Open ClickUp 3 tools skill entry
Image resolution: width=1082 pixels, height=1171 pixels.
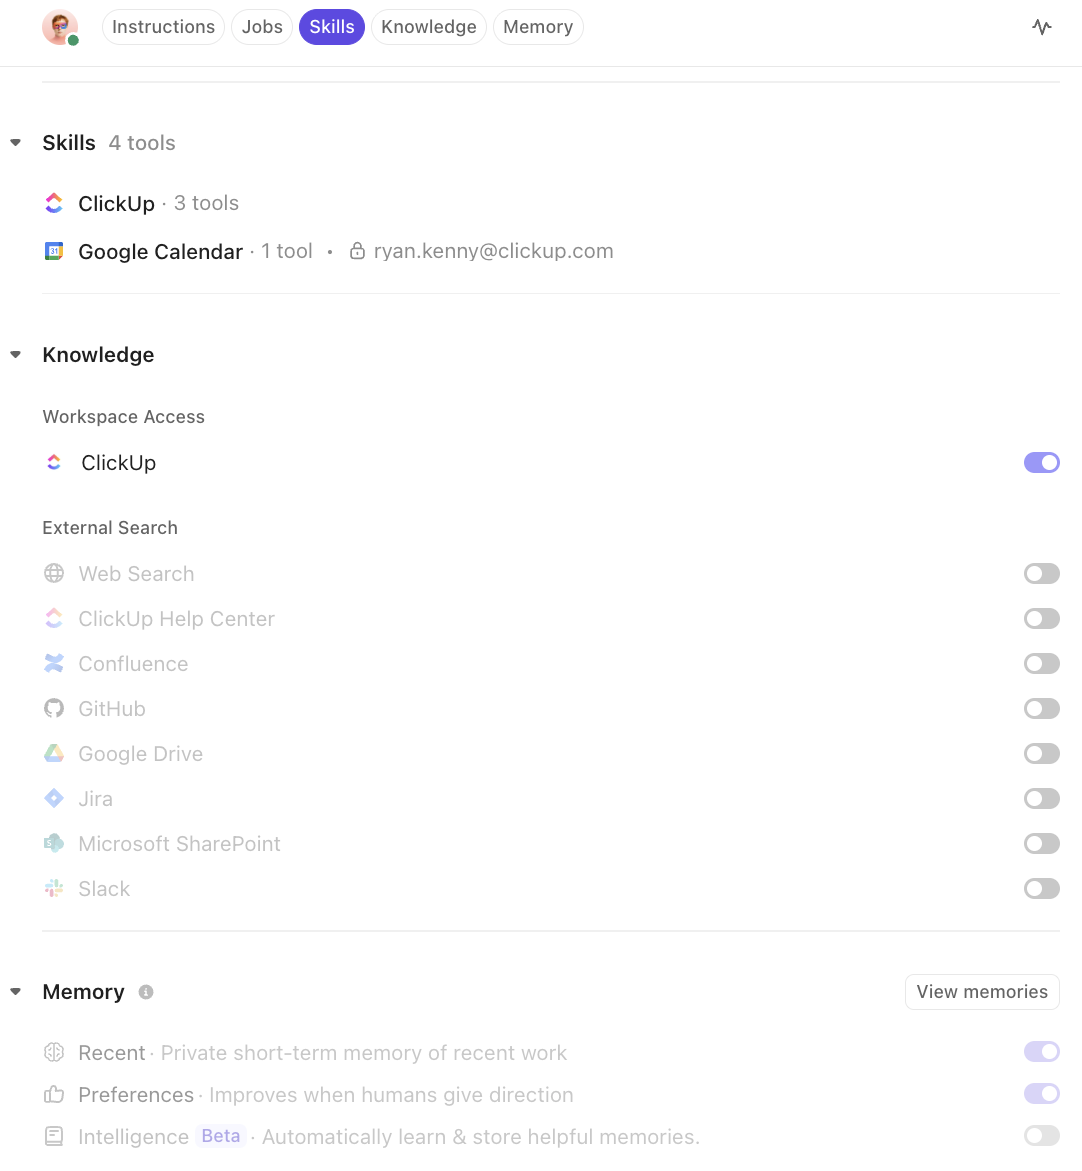[117, 203]
